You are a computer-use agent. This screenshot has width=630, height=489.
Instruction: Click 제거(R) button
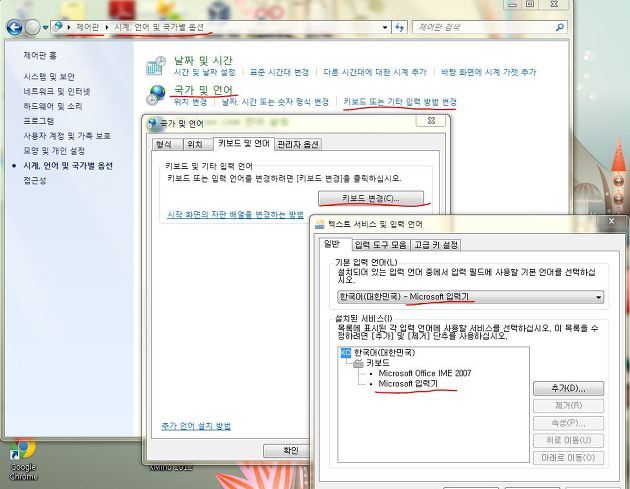pos(569,405)
